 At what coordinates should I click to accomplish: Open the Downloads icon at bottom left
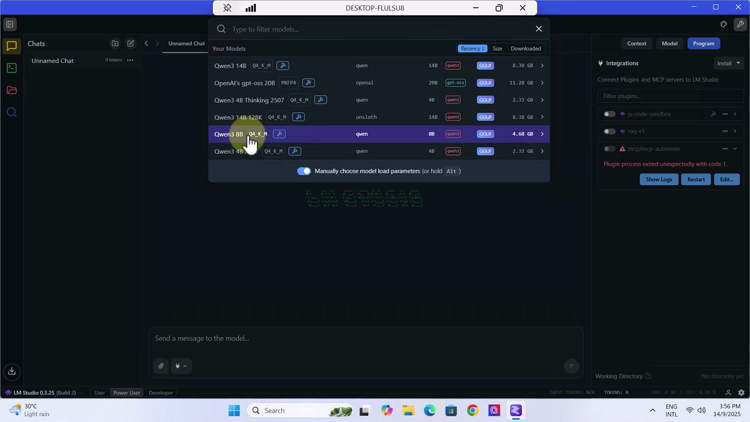(x=11, y=371)
